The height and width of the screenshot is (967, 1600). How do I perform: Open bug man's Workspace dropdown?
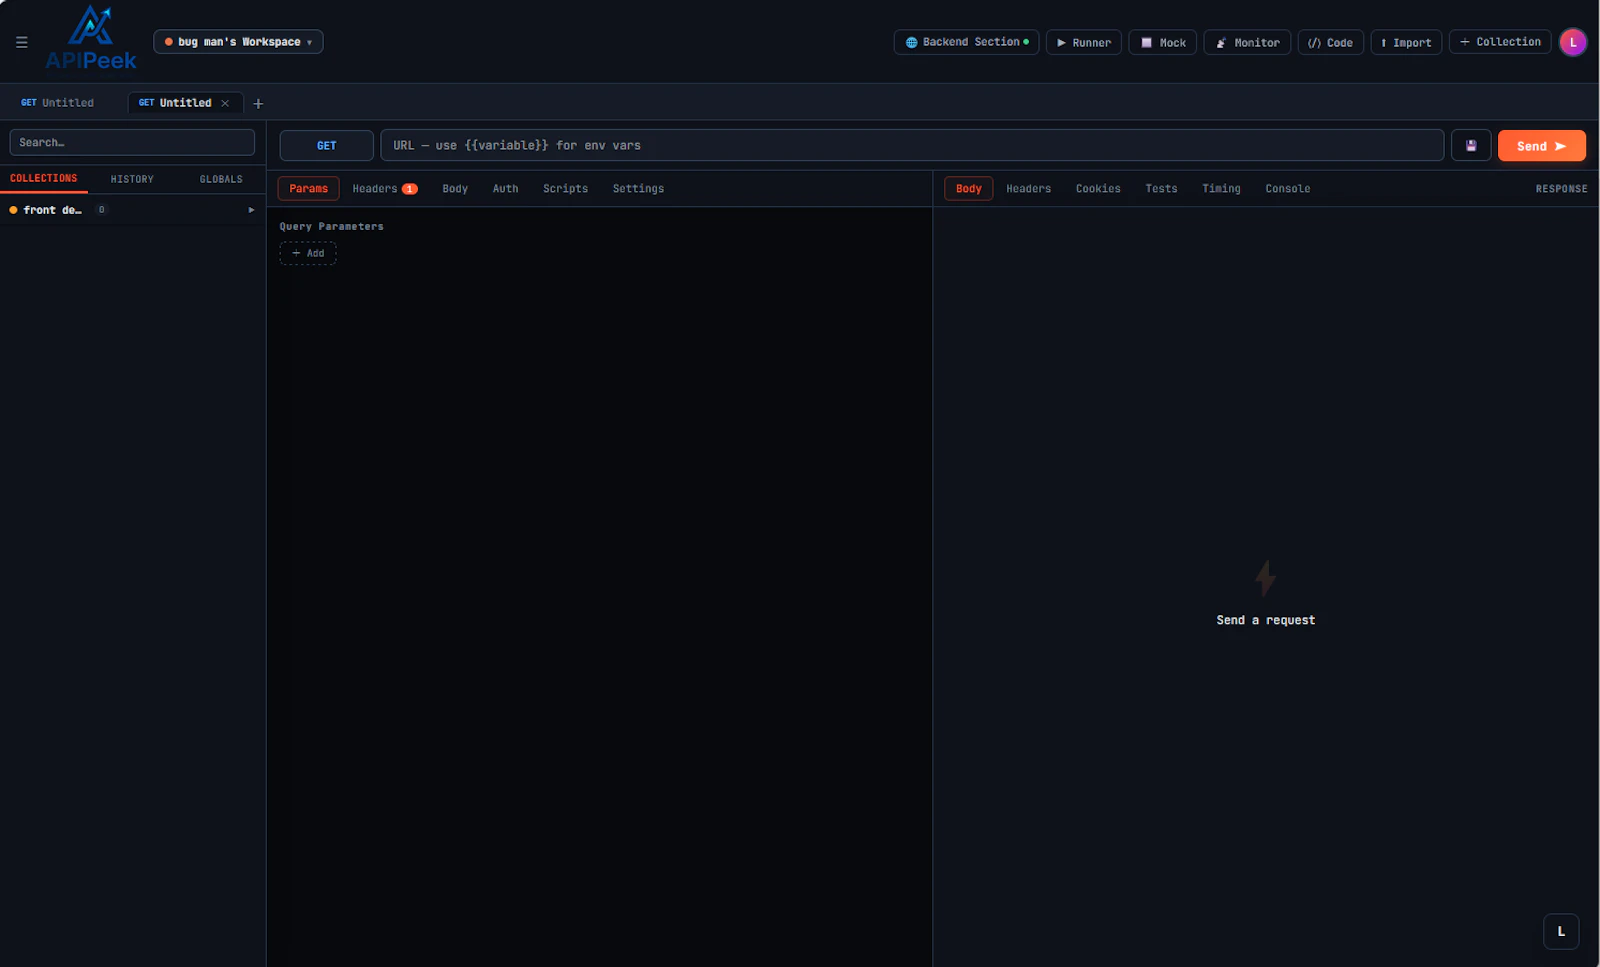pos(238,42)
